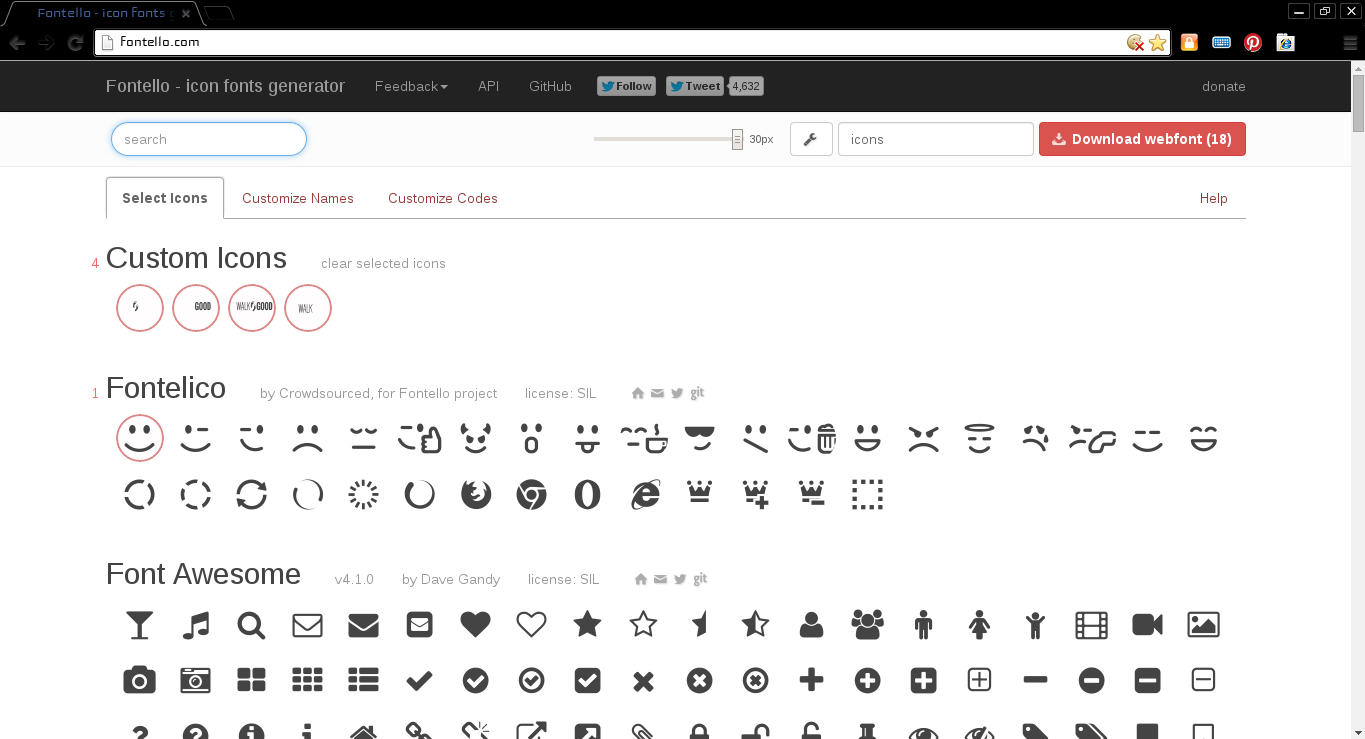Image resolution: width=1365 pixels, height=739 pixels.
Task: Select the music note icon in Font Awesome
Action: (195, 624)
